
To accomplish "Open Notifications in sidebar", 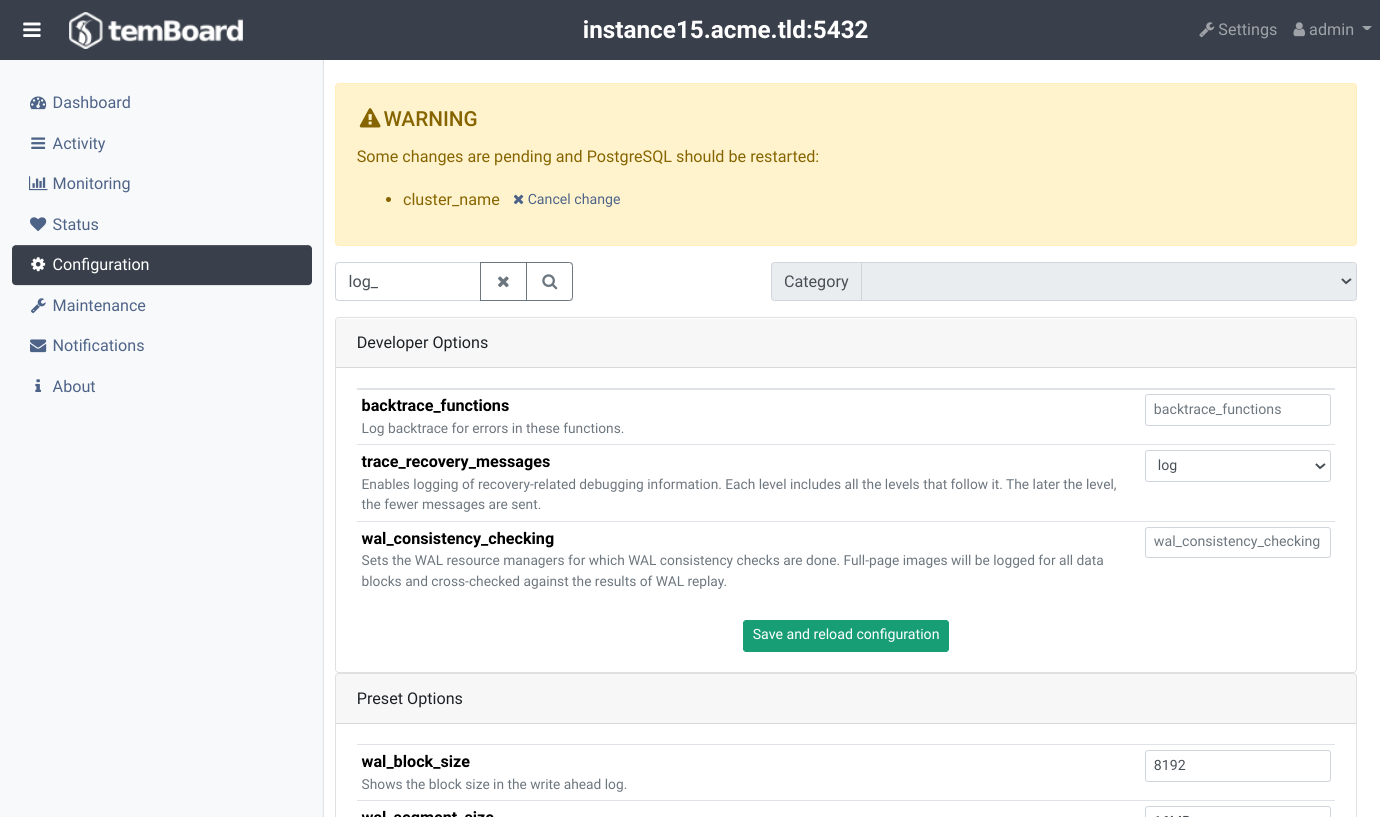I will click(87, 346).
